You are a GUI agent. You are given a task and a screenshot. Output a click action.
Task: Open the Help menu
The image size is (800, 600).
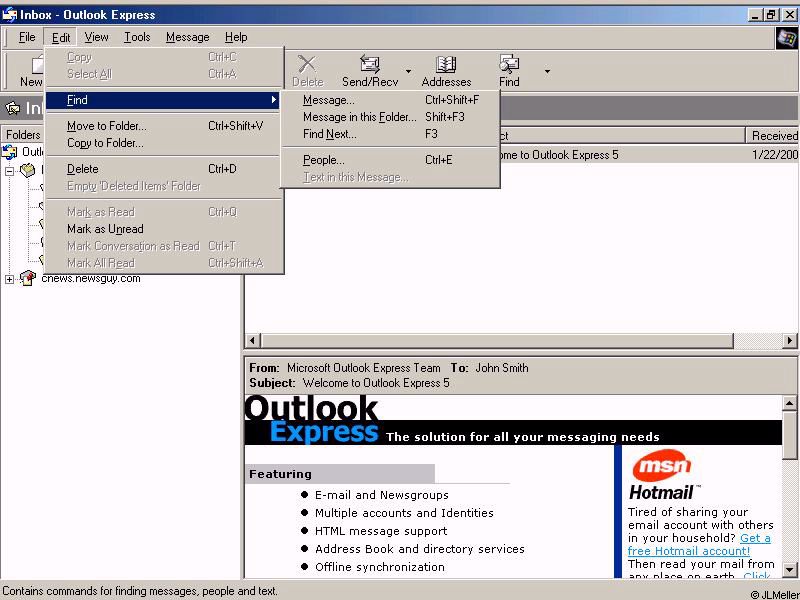tap(236, 37)
